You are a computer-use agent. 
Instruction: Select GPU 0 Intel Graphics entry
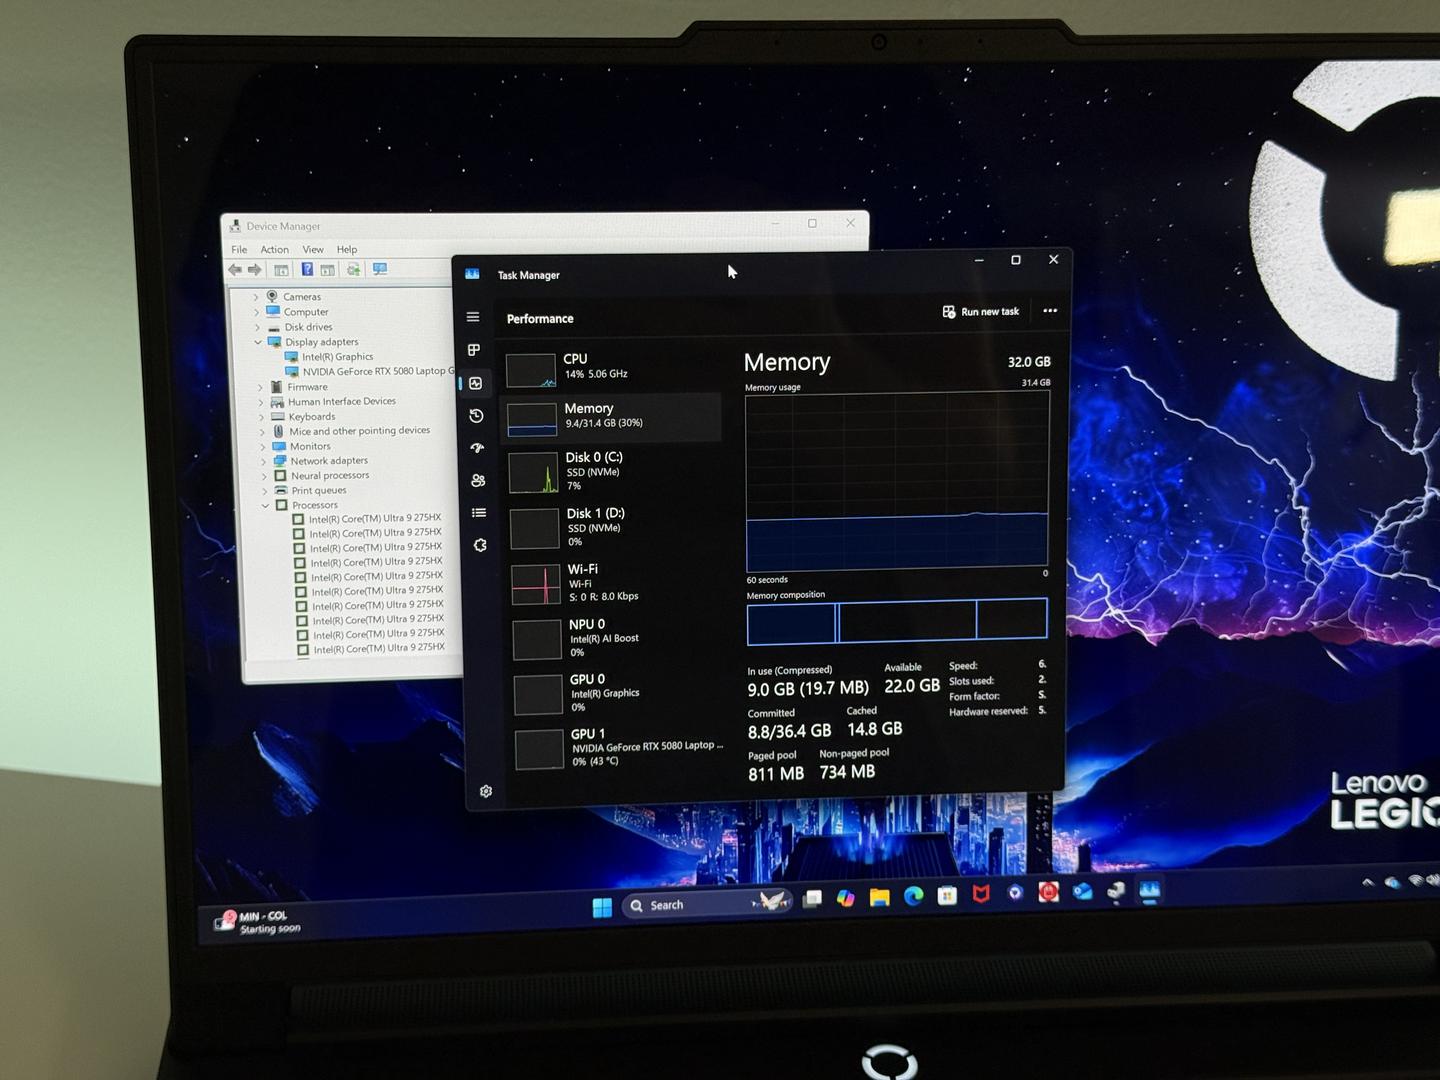617,693
